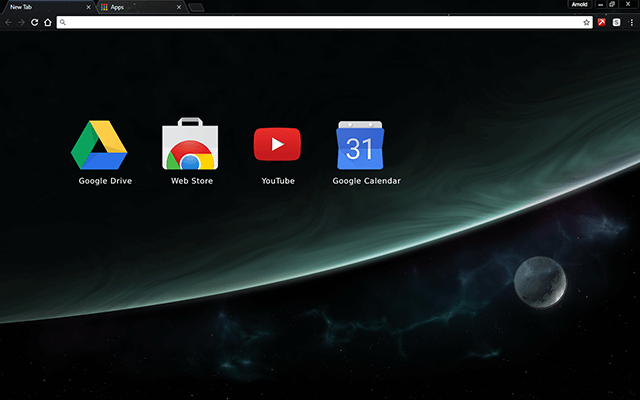The image size is (640, 400).
Task: Go to the home page
Action: click(47, 22)
